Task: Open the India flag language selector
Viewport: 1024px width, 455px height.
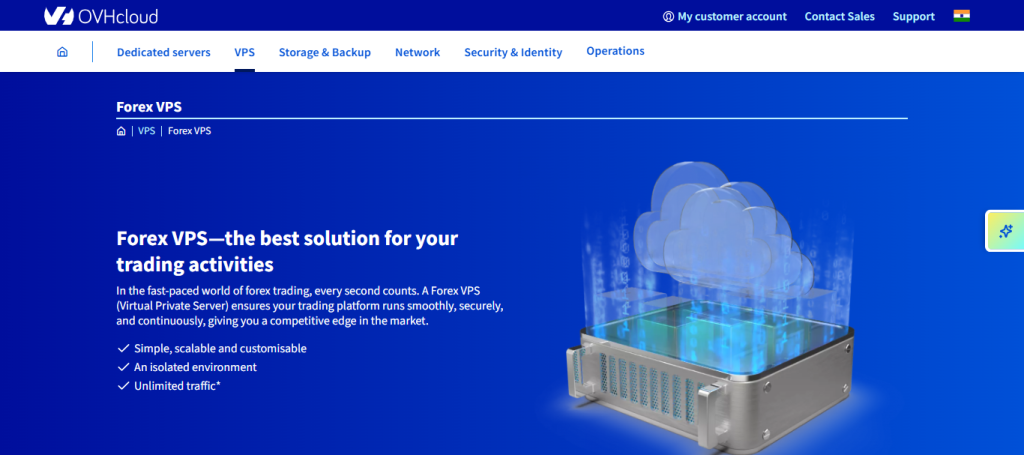Action: click(x=961, y=16)
